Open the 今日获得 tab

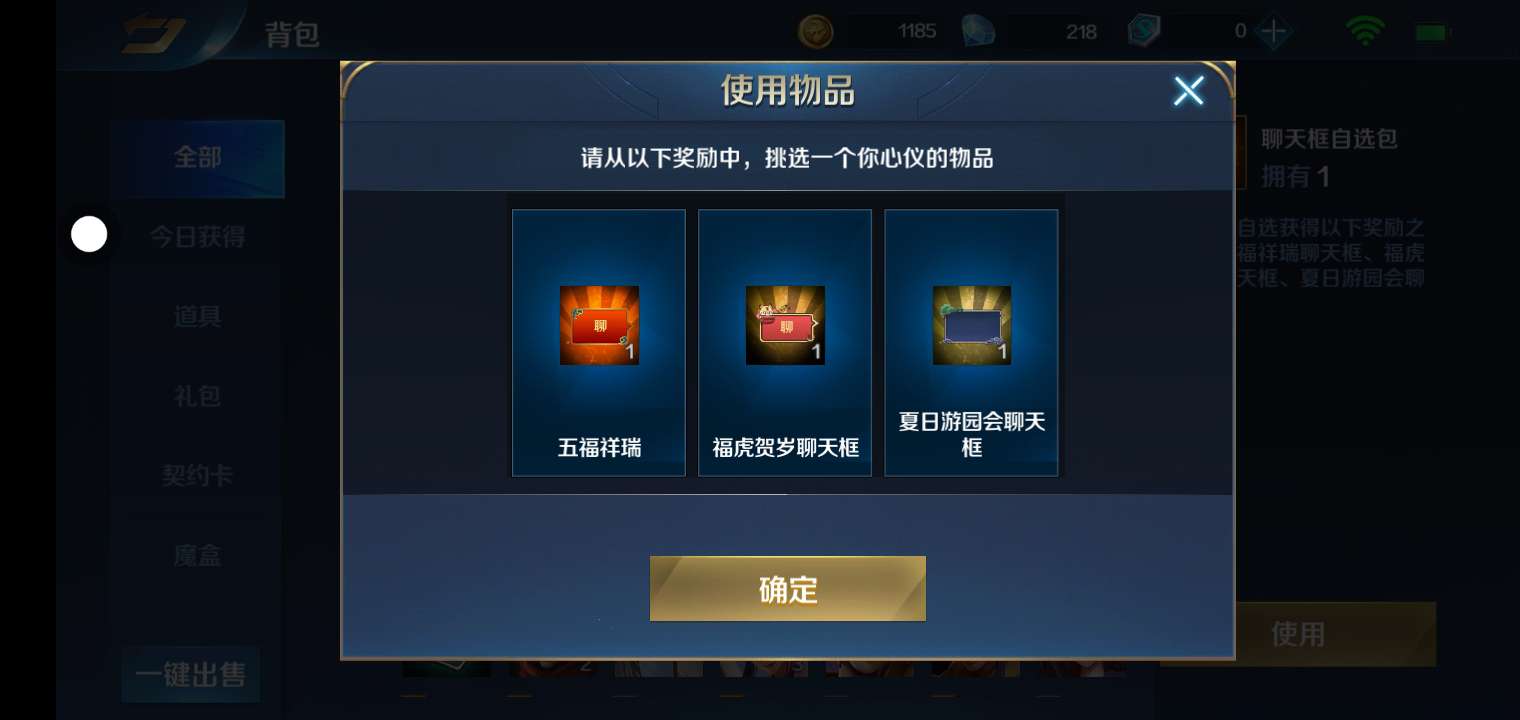tap(198, 237)
